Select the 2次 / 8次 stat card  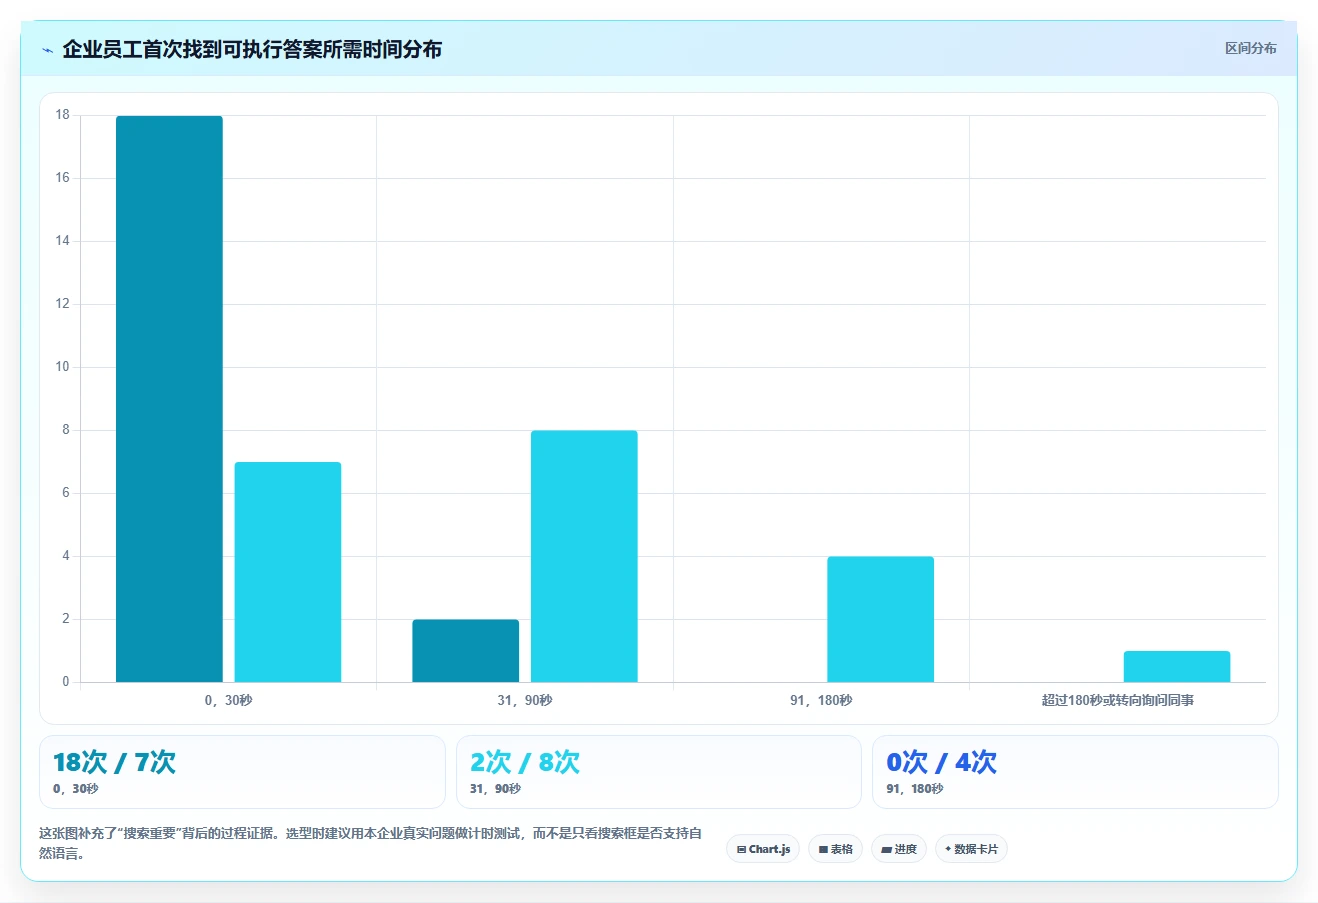[658, 772]
